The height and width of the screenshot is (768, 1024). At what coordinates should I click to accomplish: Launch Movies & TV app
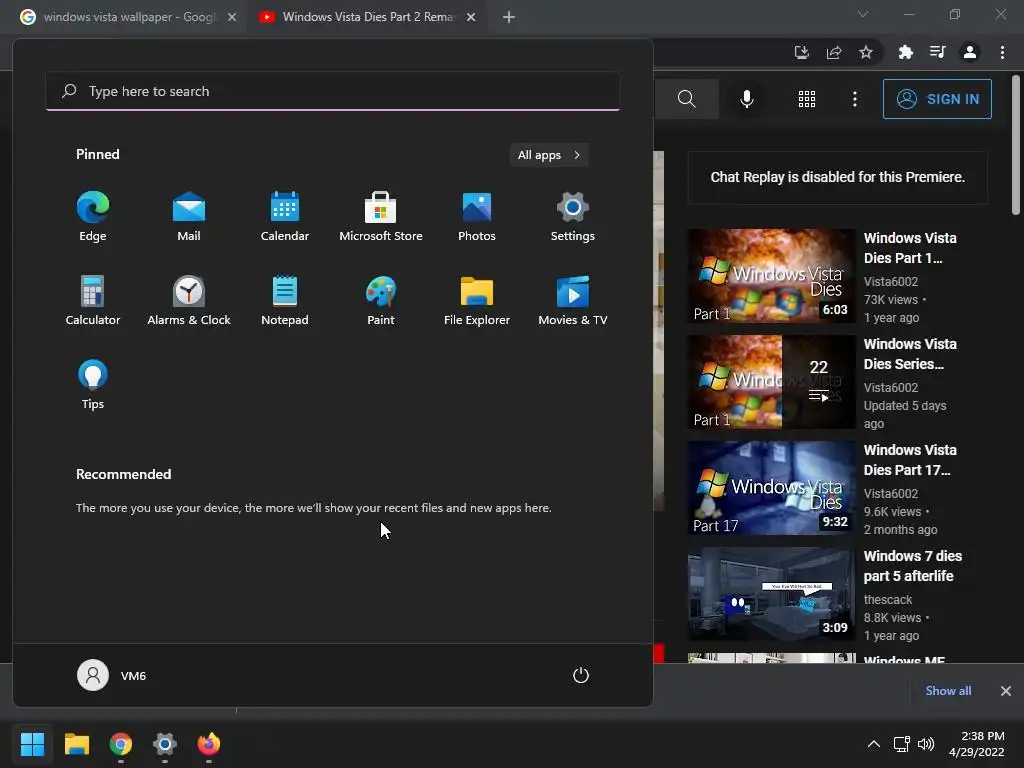pos(573,300)
